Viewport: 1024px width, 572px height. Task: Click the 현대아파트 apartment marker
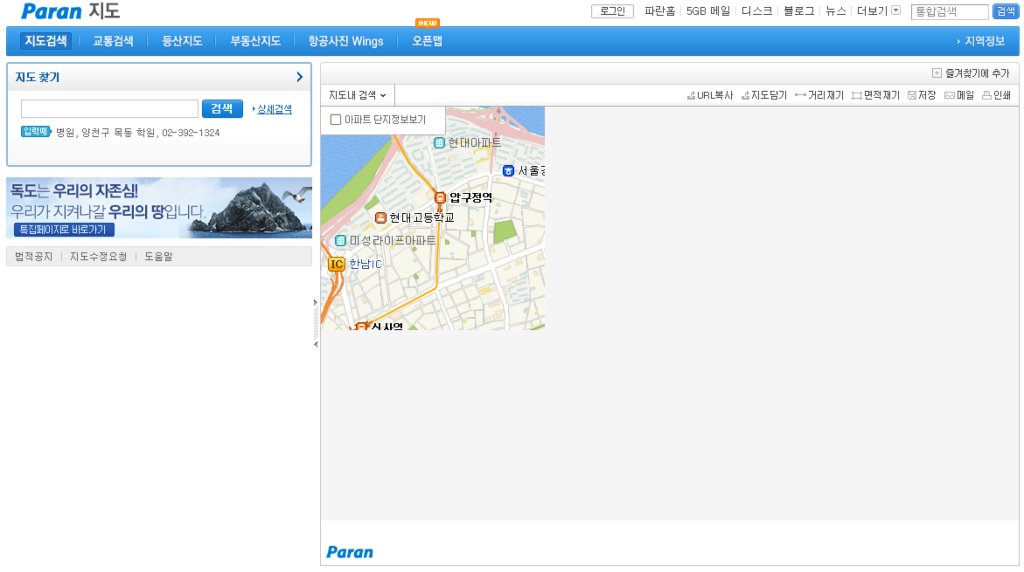[440, 142]
